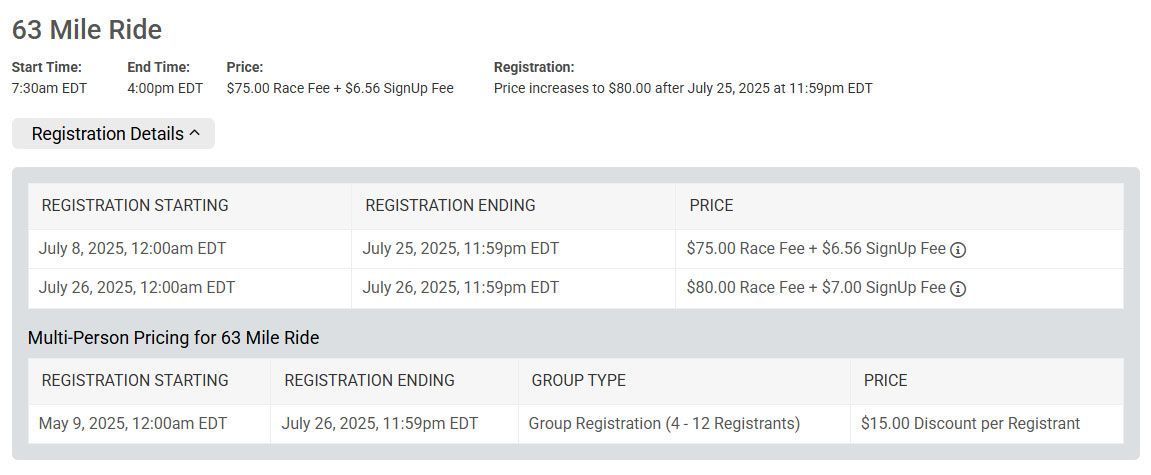The height and width of the screenshot is (475, 1151).
Task: Select the 63 Mile Ride heading
Action: point(87,29)
